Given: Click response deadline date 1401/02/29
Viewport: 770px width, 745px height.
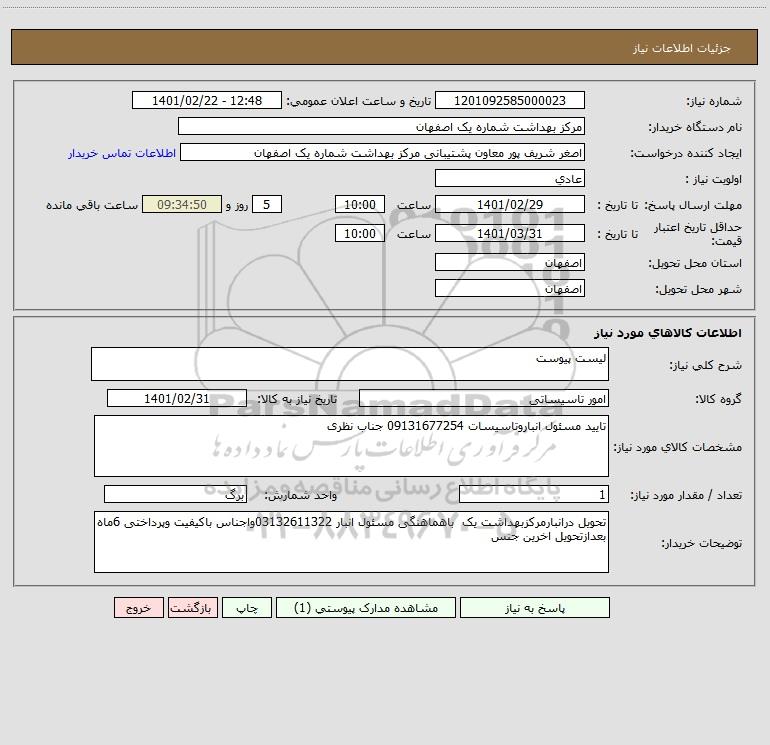Looking at the screenshot, I should [x=510, y=204].
